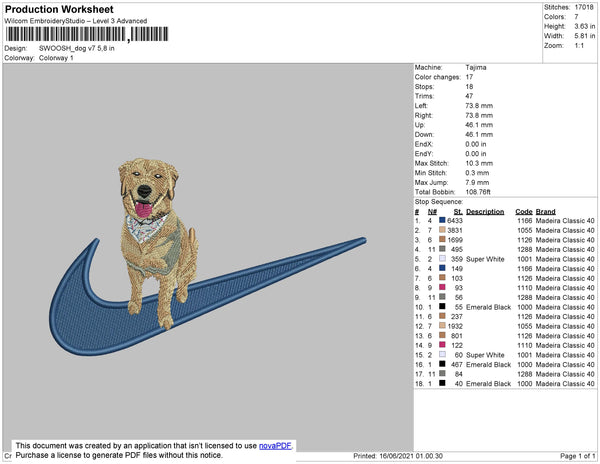This screenshot has height=464, width=600.
Task: Click stitch count '1699' in row 3
Action: click(455, 240)
